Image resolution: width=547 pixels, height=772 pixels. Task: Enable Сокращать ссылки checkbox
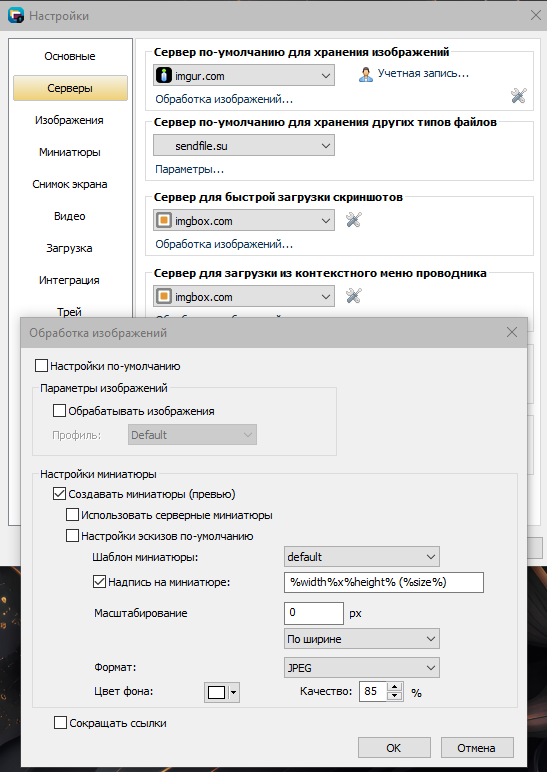pos(60,723)
